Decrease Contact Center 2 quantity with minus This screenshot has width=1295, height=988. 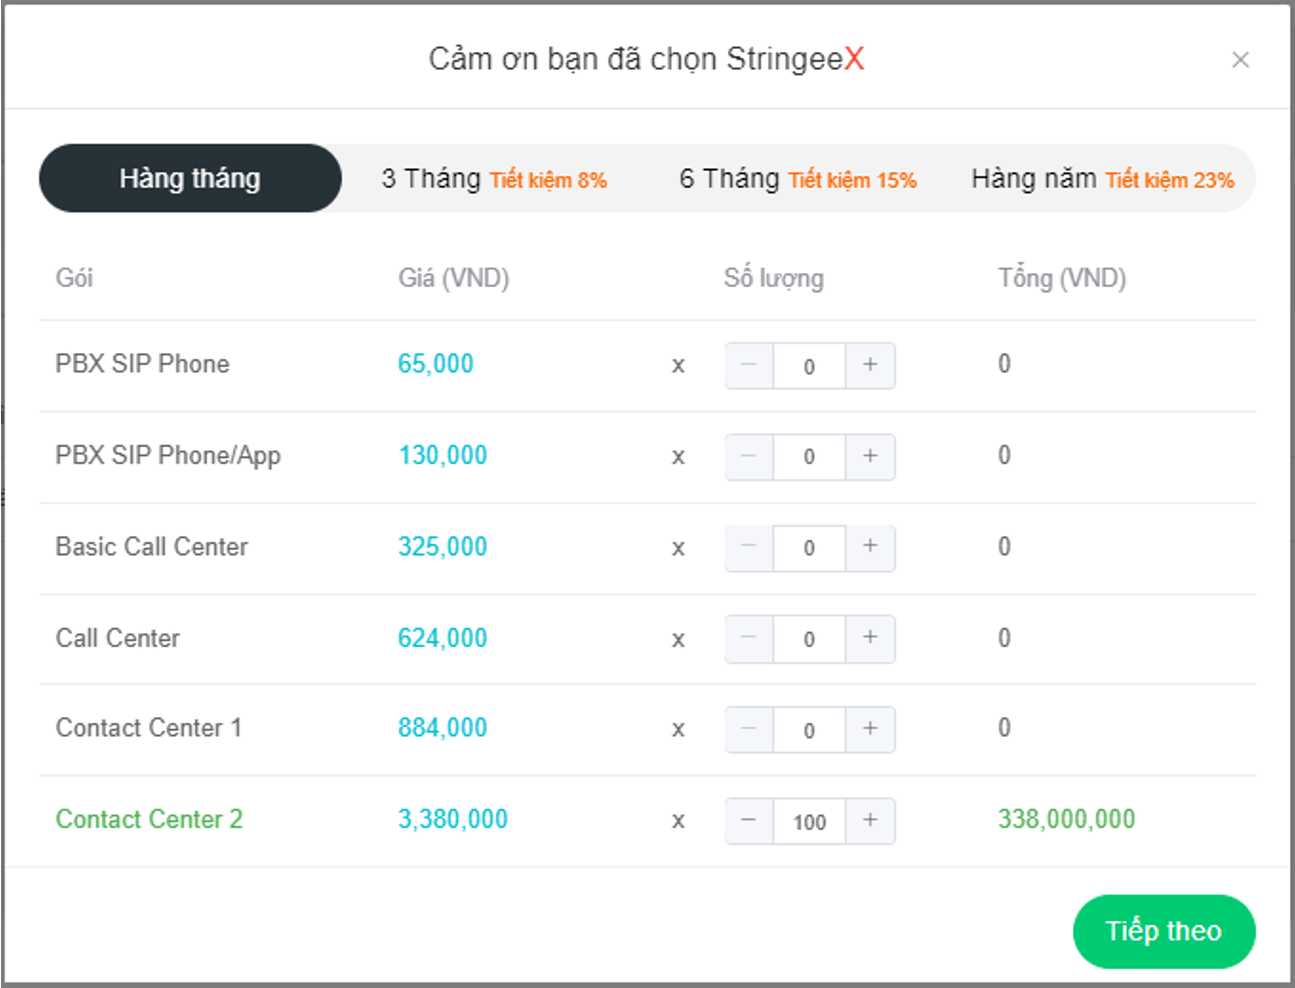pyautogui.click(x=749, y=821)
